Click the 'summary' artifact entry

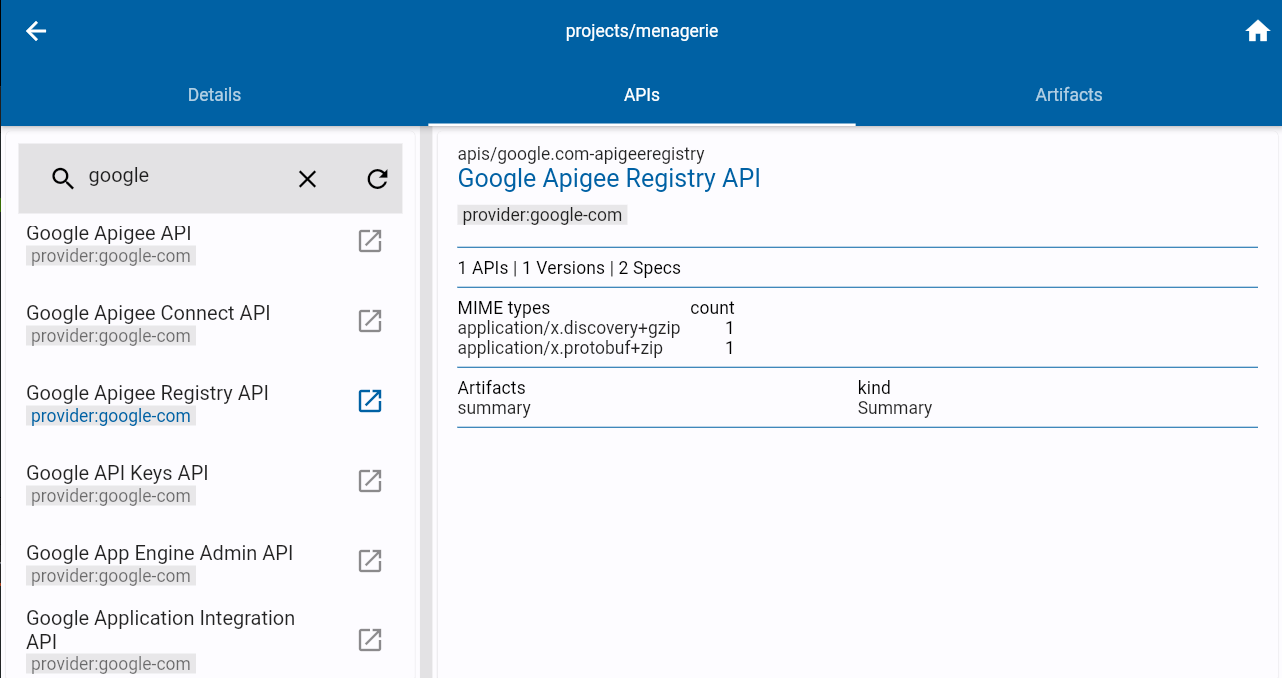pos(494,408)
